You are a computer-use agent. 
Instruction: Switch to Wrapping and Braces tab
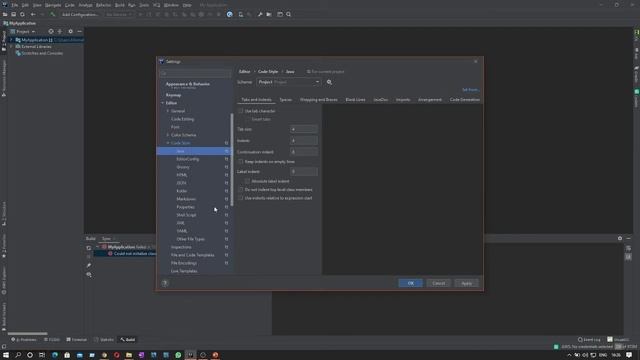coord(319,100)
